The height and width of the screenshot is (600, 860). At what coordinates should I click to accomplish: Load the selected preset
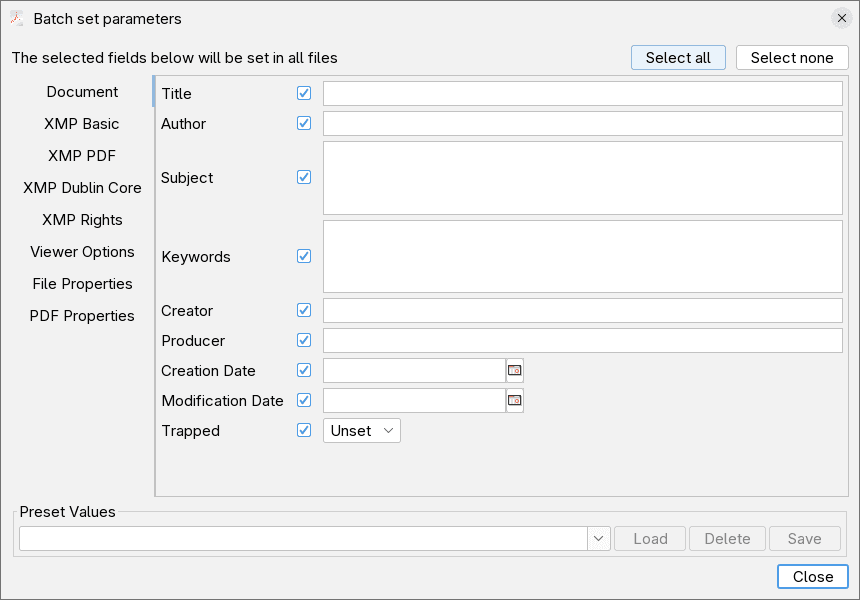tap(649, 538)
